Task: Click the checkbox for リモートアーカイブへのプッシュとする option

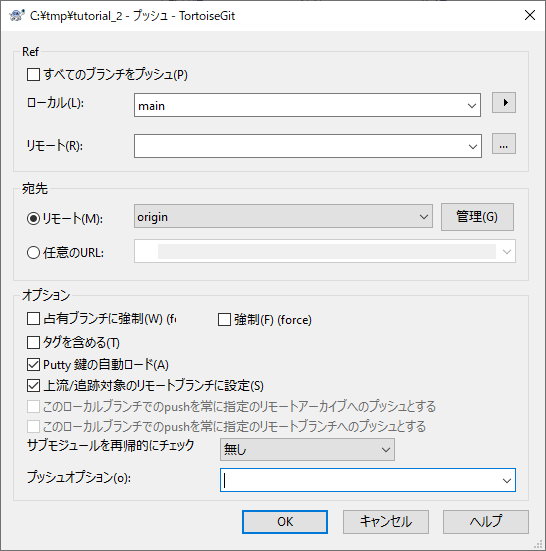Action: click(33, 407)
